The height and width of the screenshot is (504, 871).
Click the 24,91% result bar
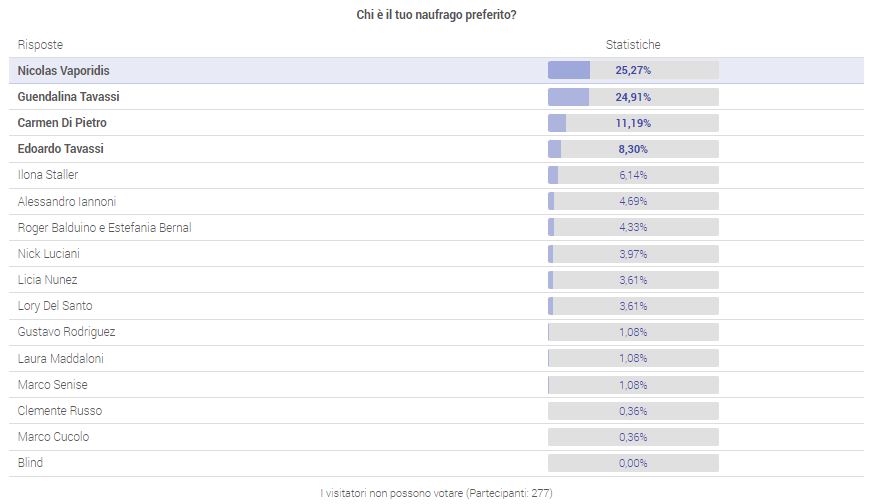click(x=633, y=97)
